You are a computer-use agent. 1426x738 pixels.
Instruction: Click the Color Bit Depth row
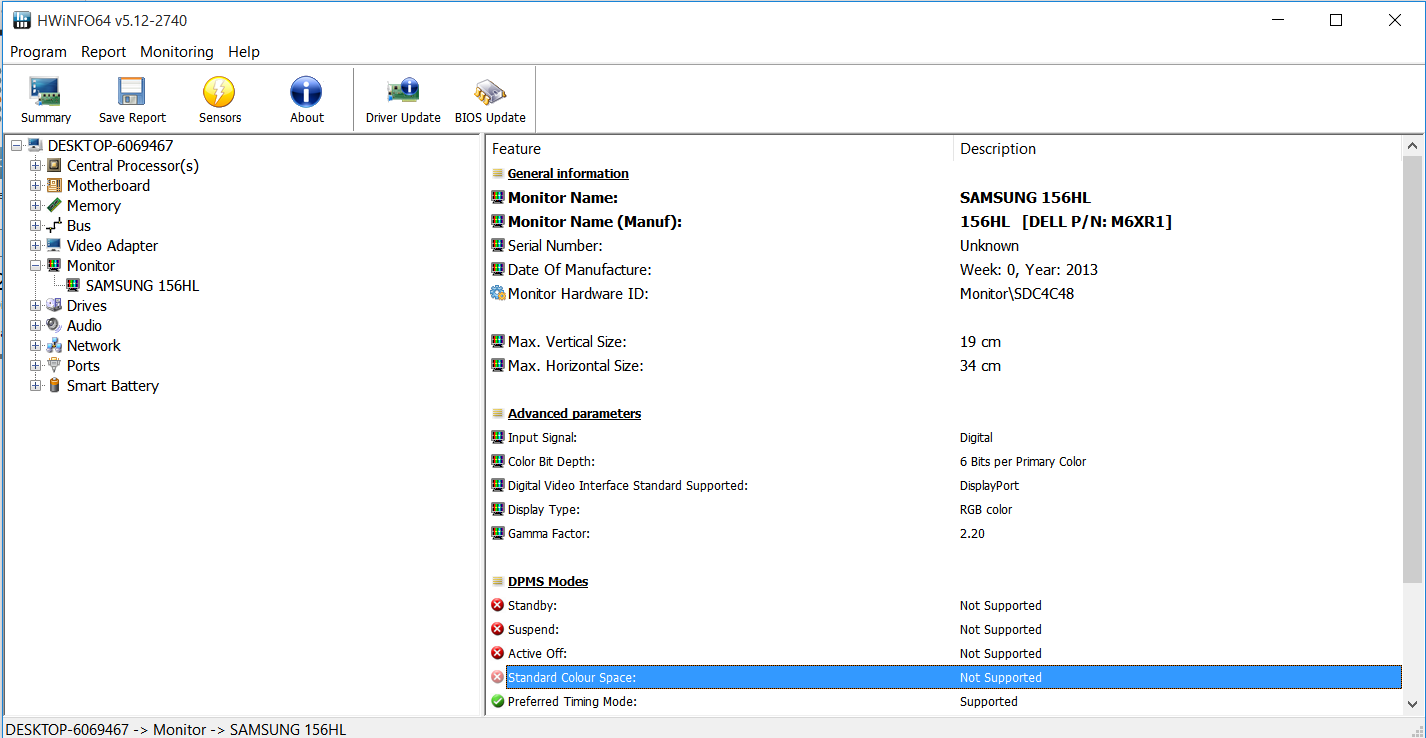click(945, 462)
